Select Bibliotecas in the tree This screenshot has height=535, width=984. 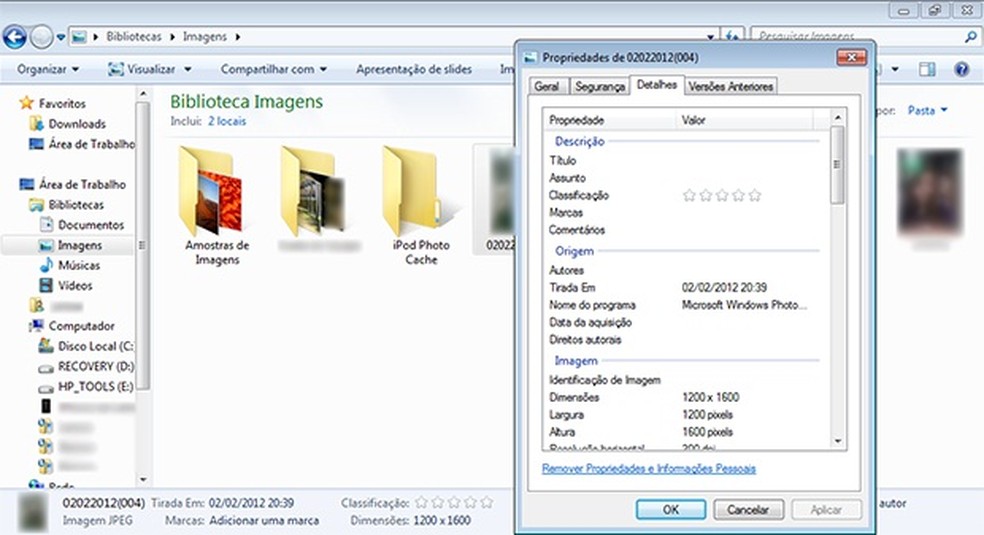coord(67,205)
